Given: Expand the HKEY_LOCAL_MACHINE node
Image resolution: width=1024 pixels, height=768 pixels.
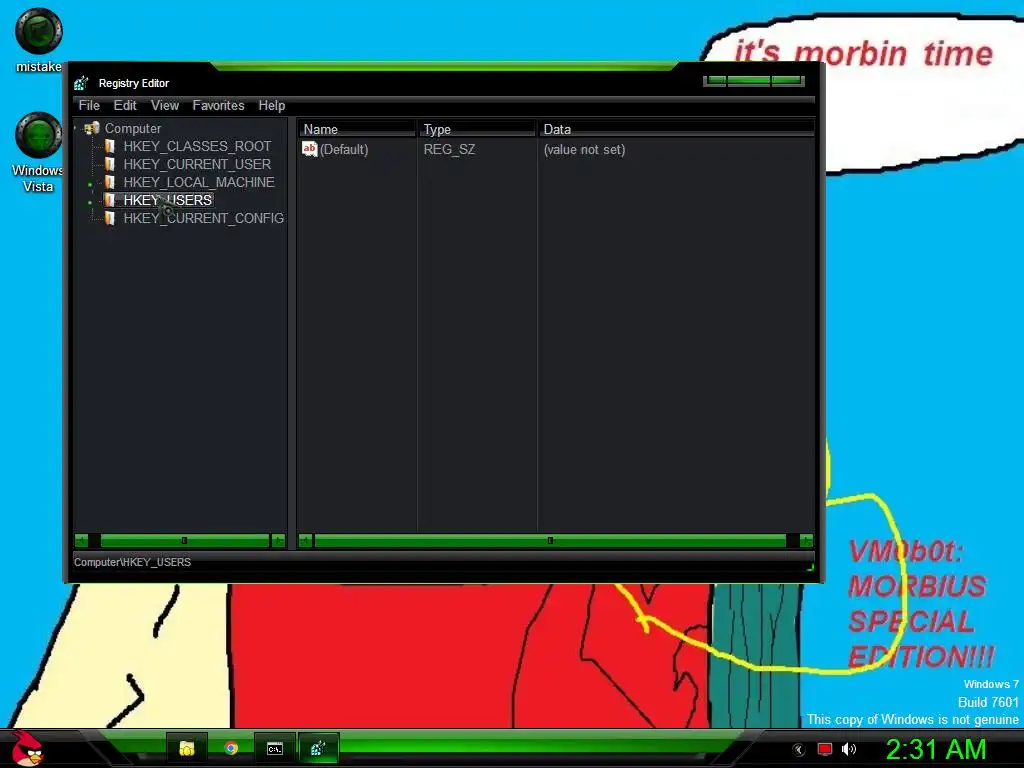Looking at the screenshot, I should 90,185.
